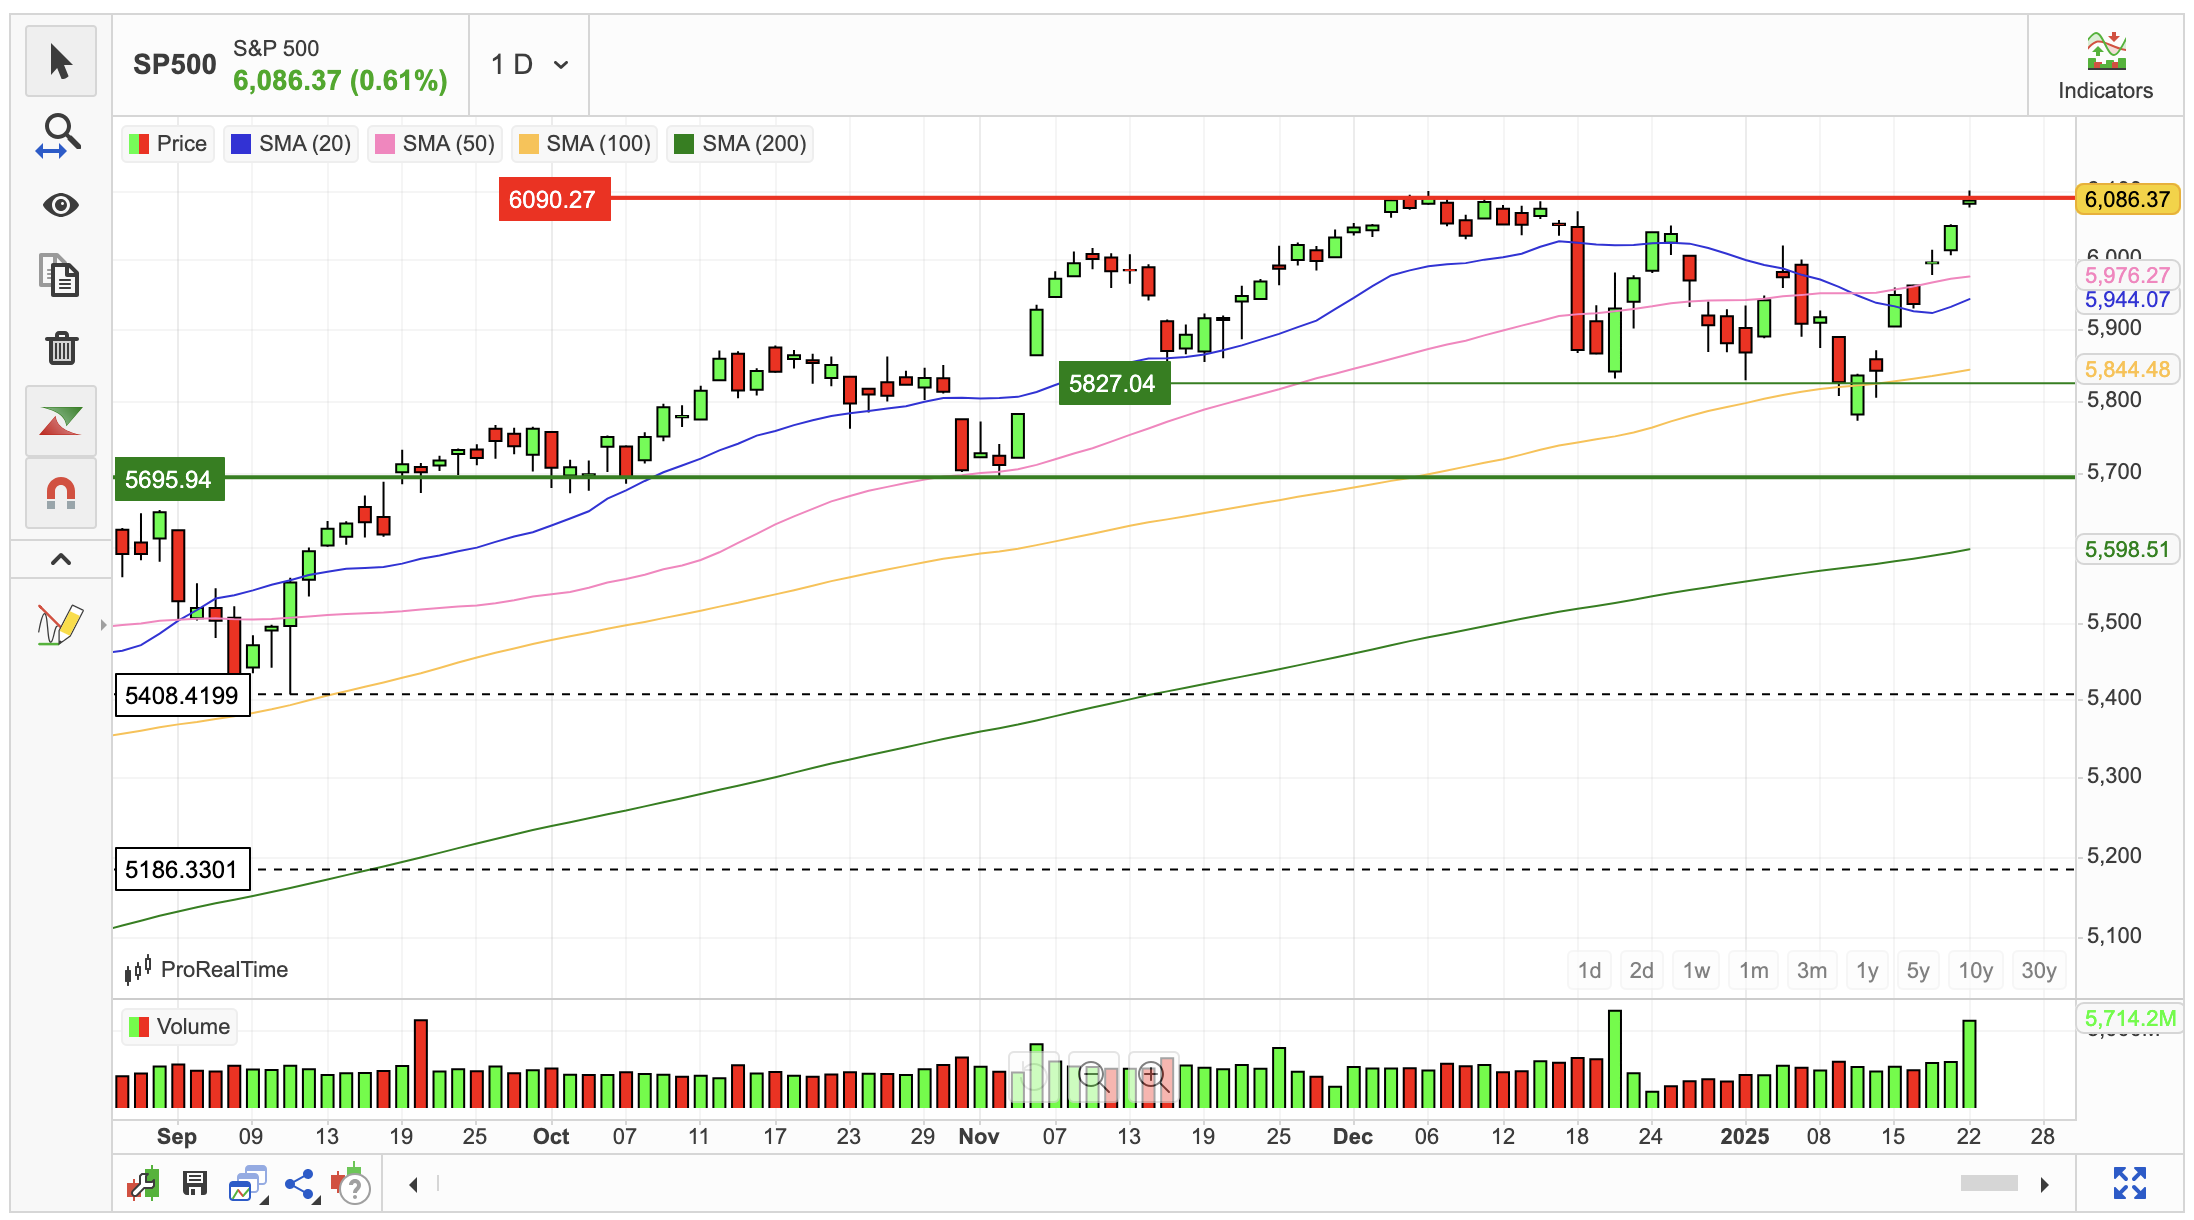Open the Indicators panel
Image resolution: width=2194 pixels, height=1220 pixels.
coord(2105,67)
